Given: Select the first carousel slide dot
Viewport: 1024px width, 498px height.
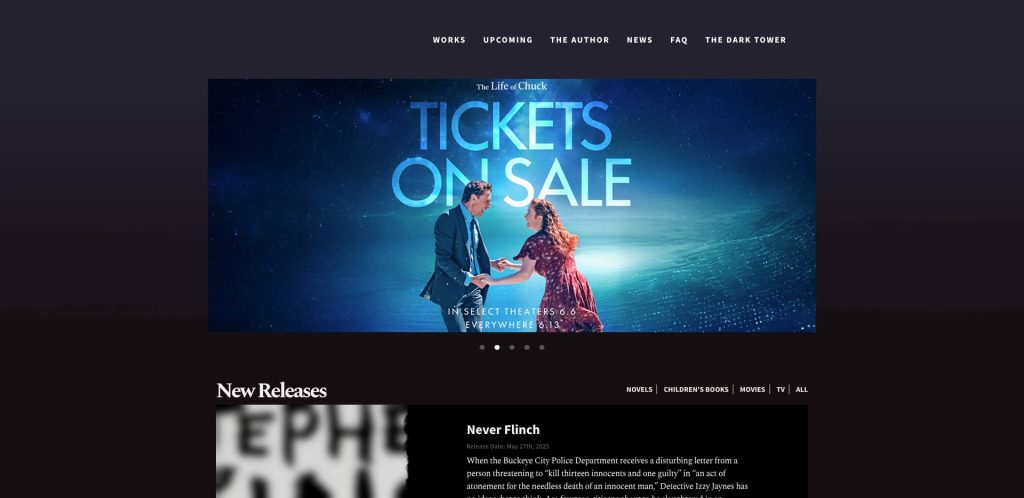Looking at the screenshot, I should [482, 347].
